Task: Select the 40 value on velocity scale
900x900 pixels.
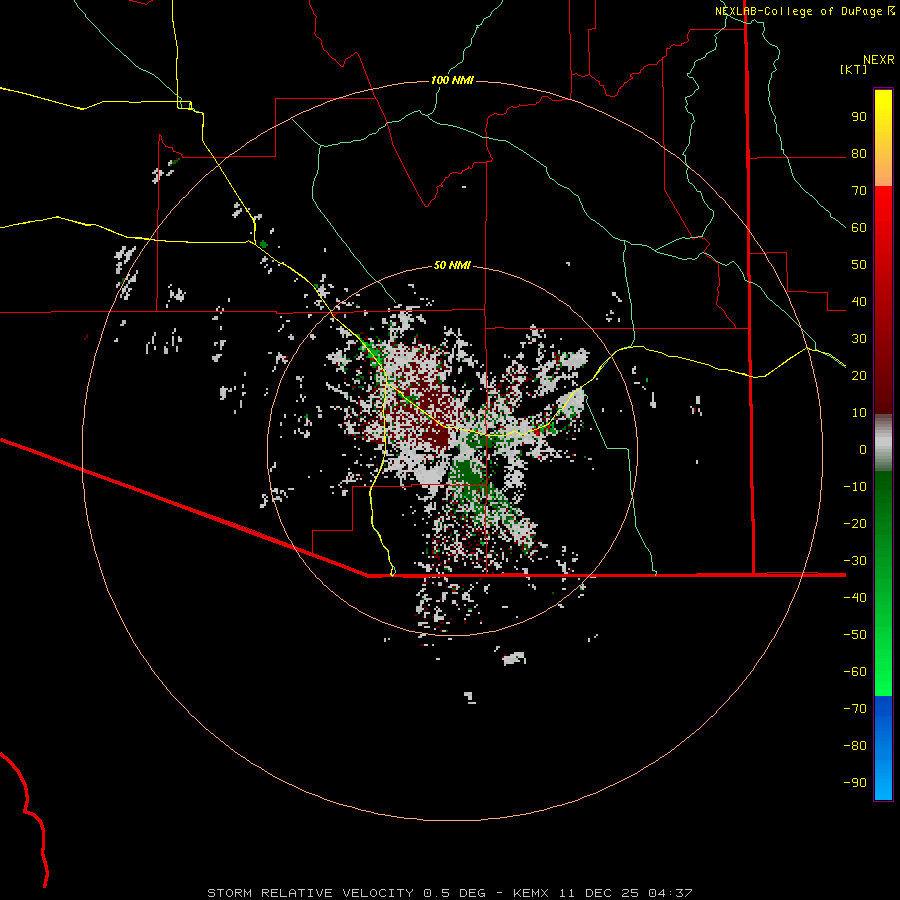Action: [859, 302]
